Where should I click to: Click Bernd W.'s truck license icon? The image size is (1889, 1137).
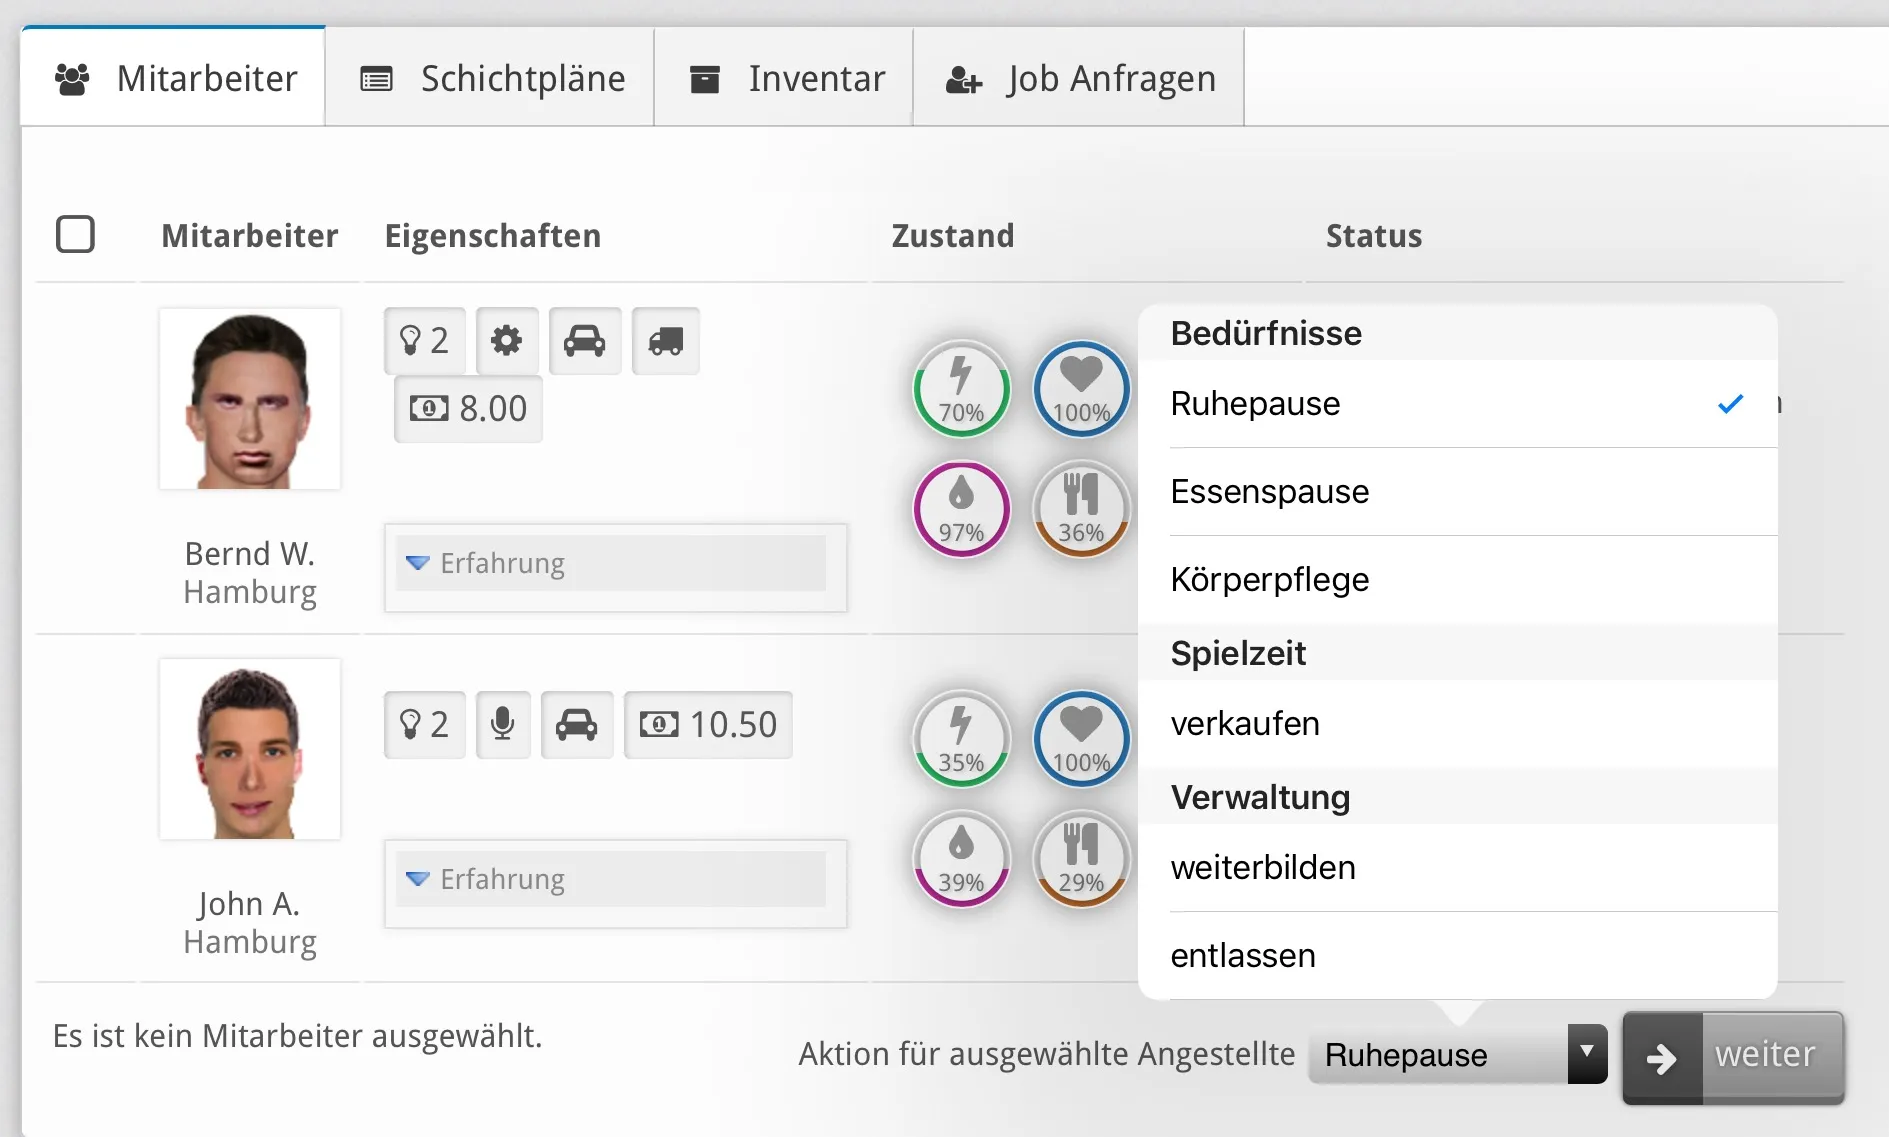click(x=666, y=341)
